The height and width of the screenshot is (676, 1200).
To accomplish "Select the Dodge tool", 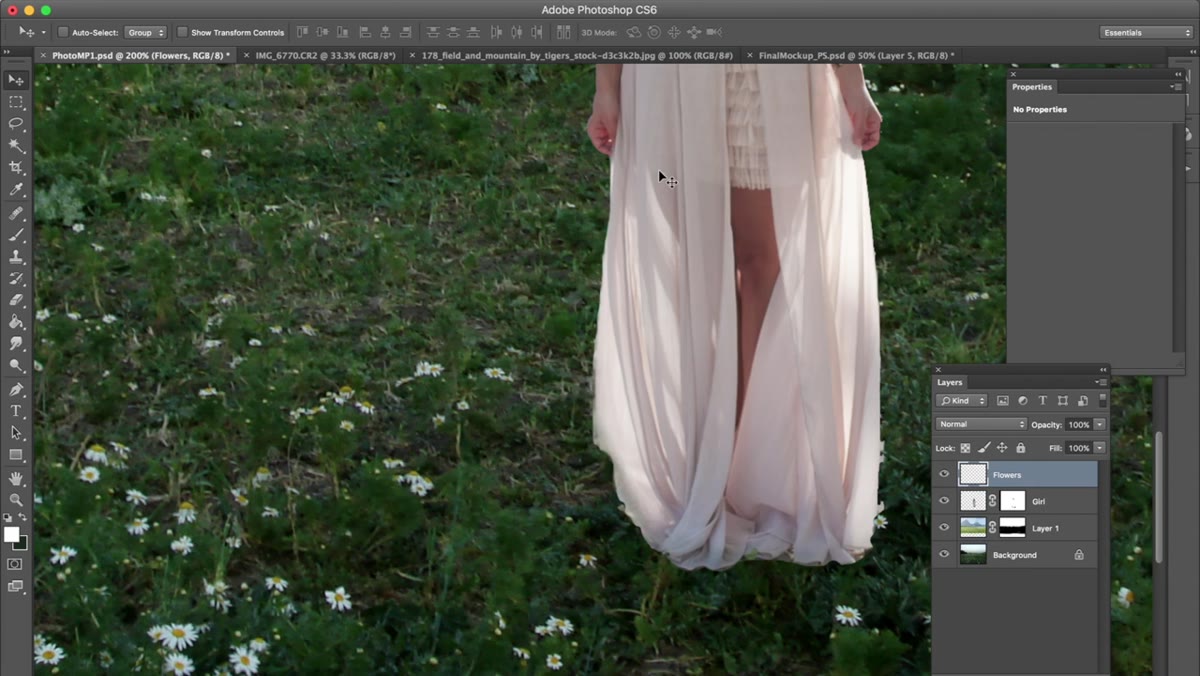I will coord(16,366).
